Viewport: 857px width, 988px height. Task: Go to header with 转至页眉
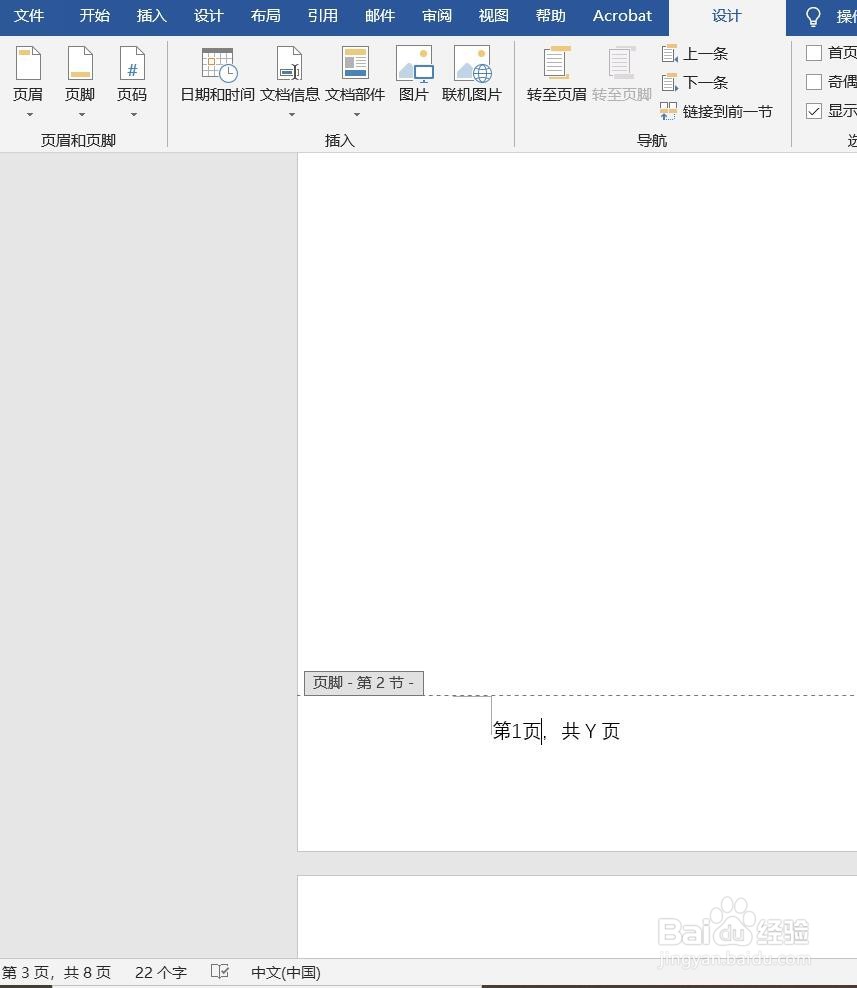point(556,75)
